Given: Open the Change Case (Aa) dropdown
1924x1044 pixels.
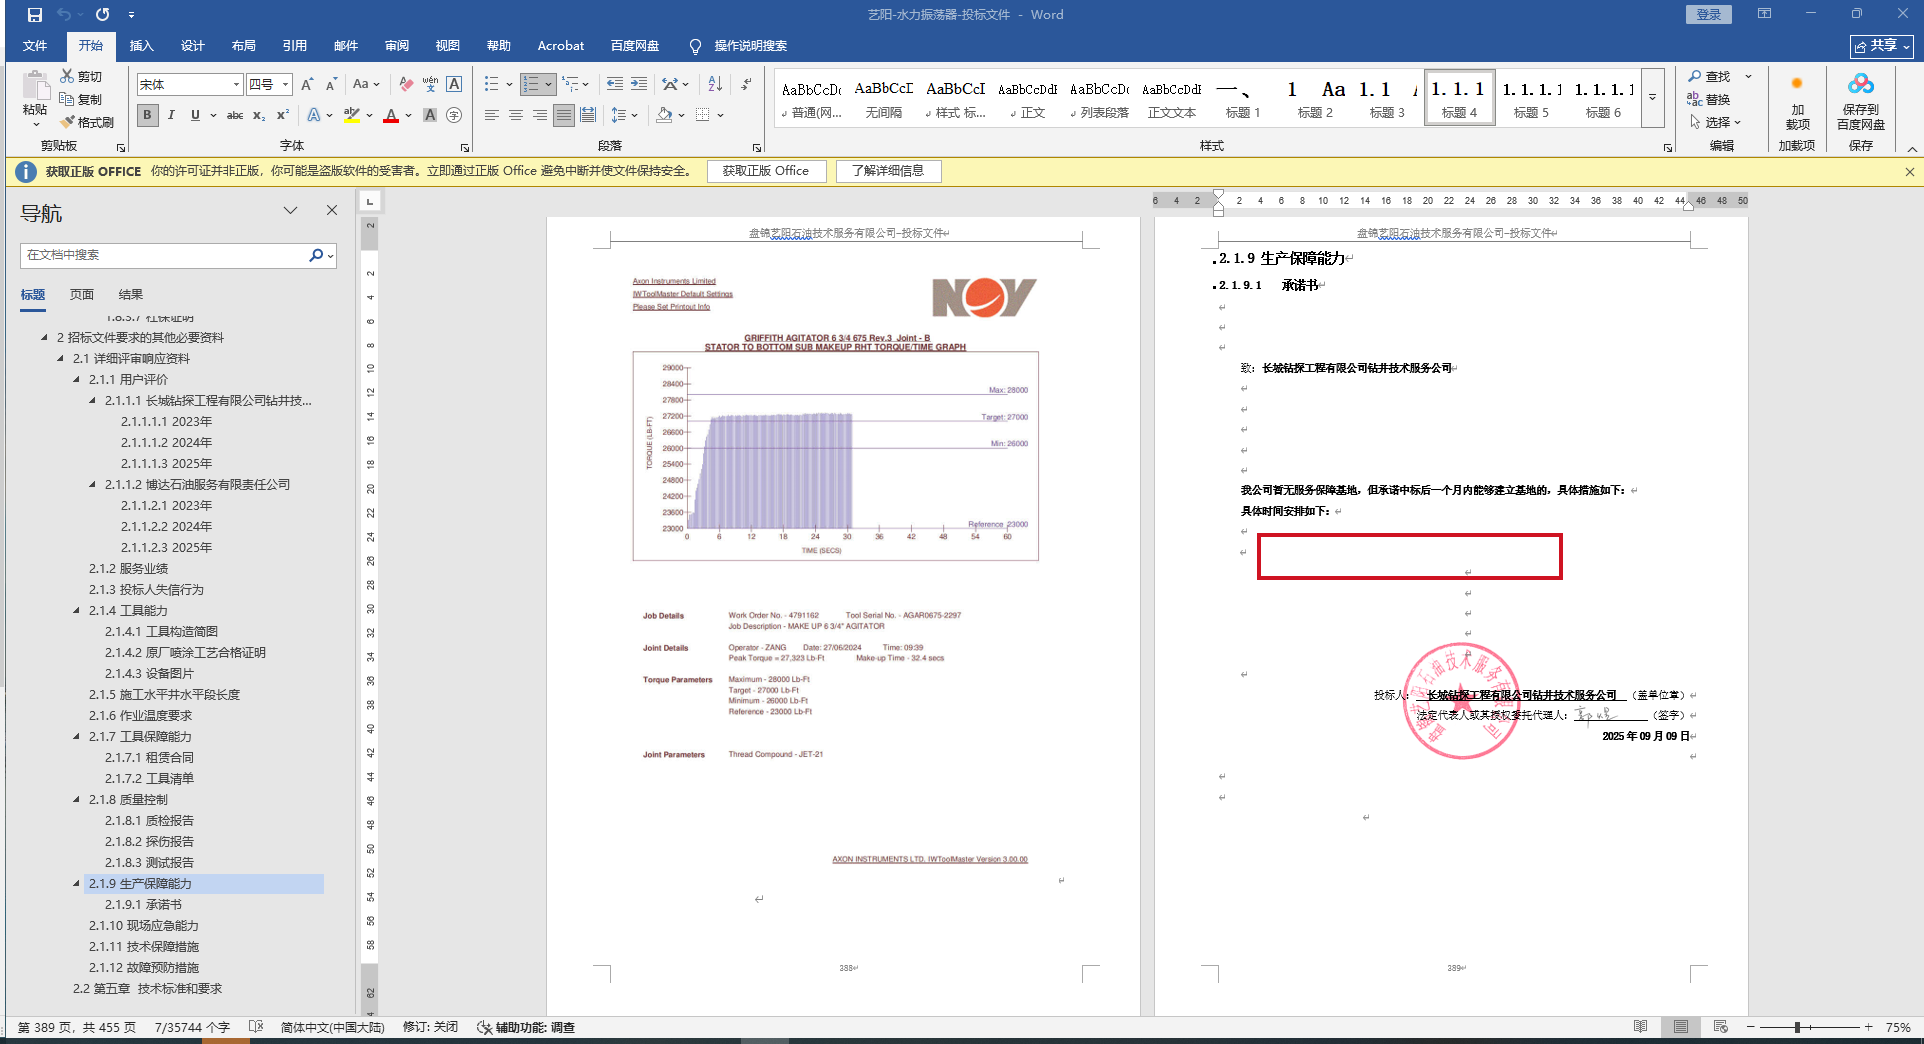Looking at the screenshot, I should [366, 85].
